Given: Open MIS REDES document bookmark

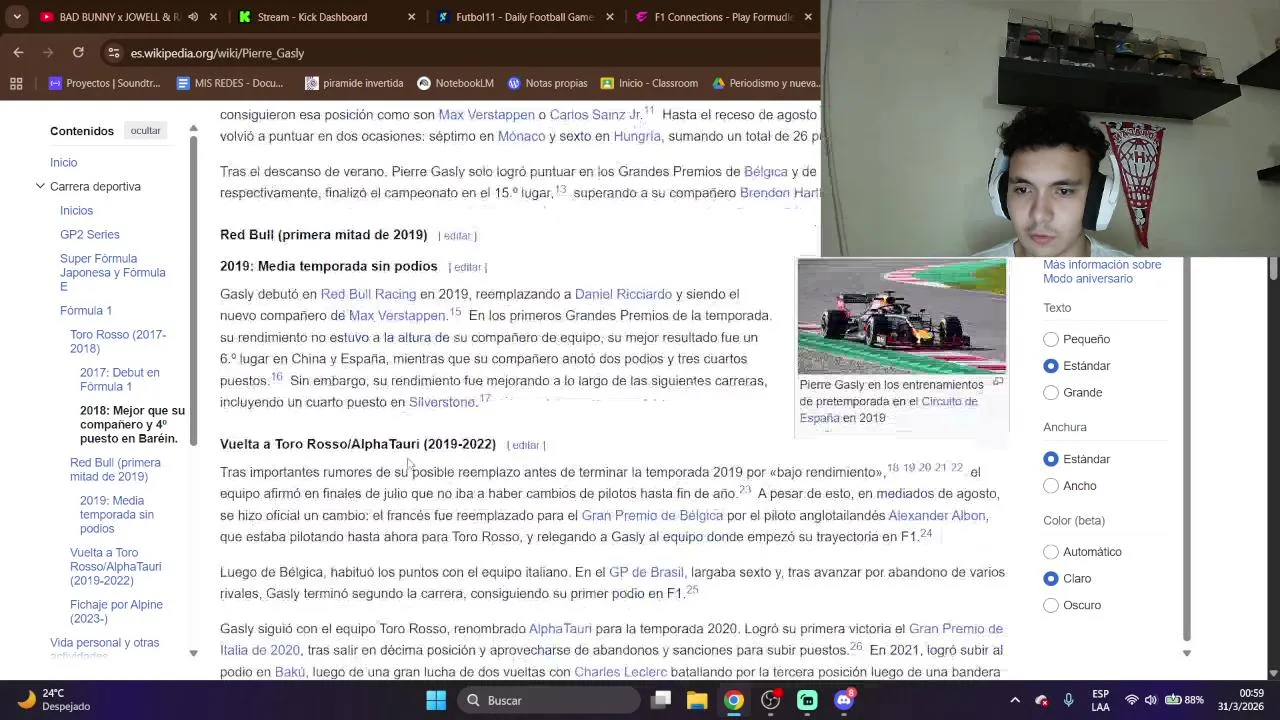Looking at the screenshot, I should (x=230, y=83).
